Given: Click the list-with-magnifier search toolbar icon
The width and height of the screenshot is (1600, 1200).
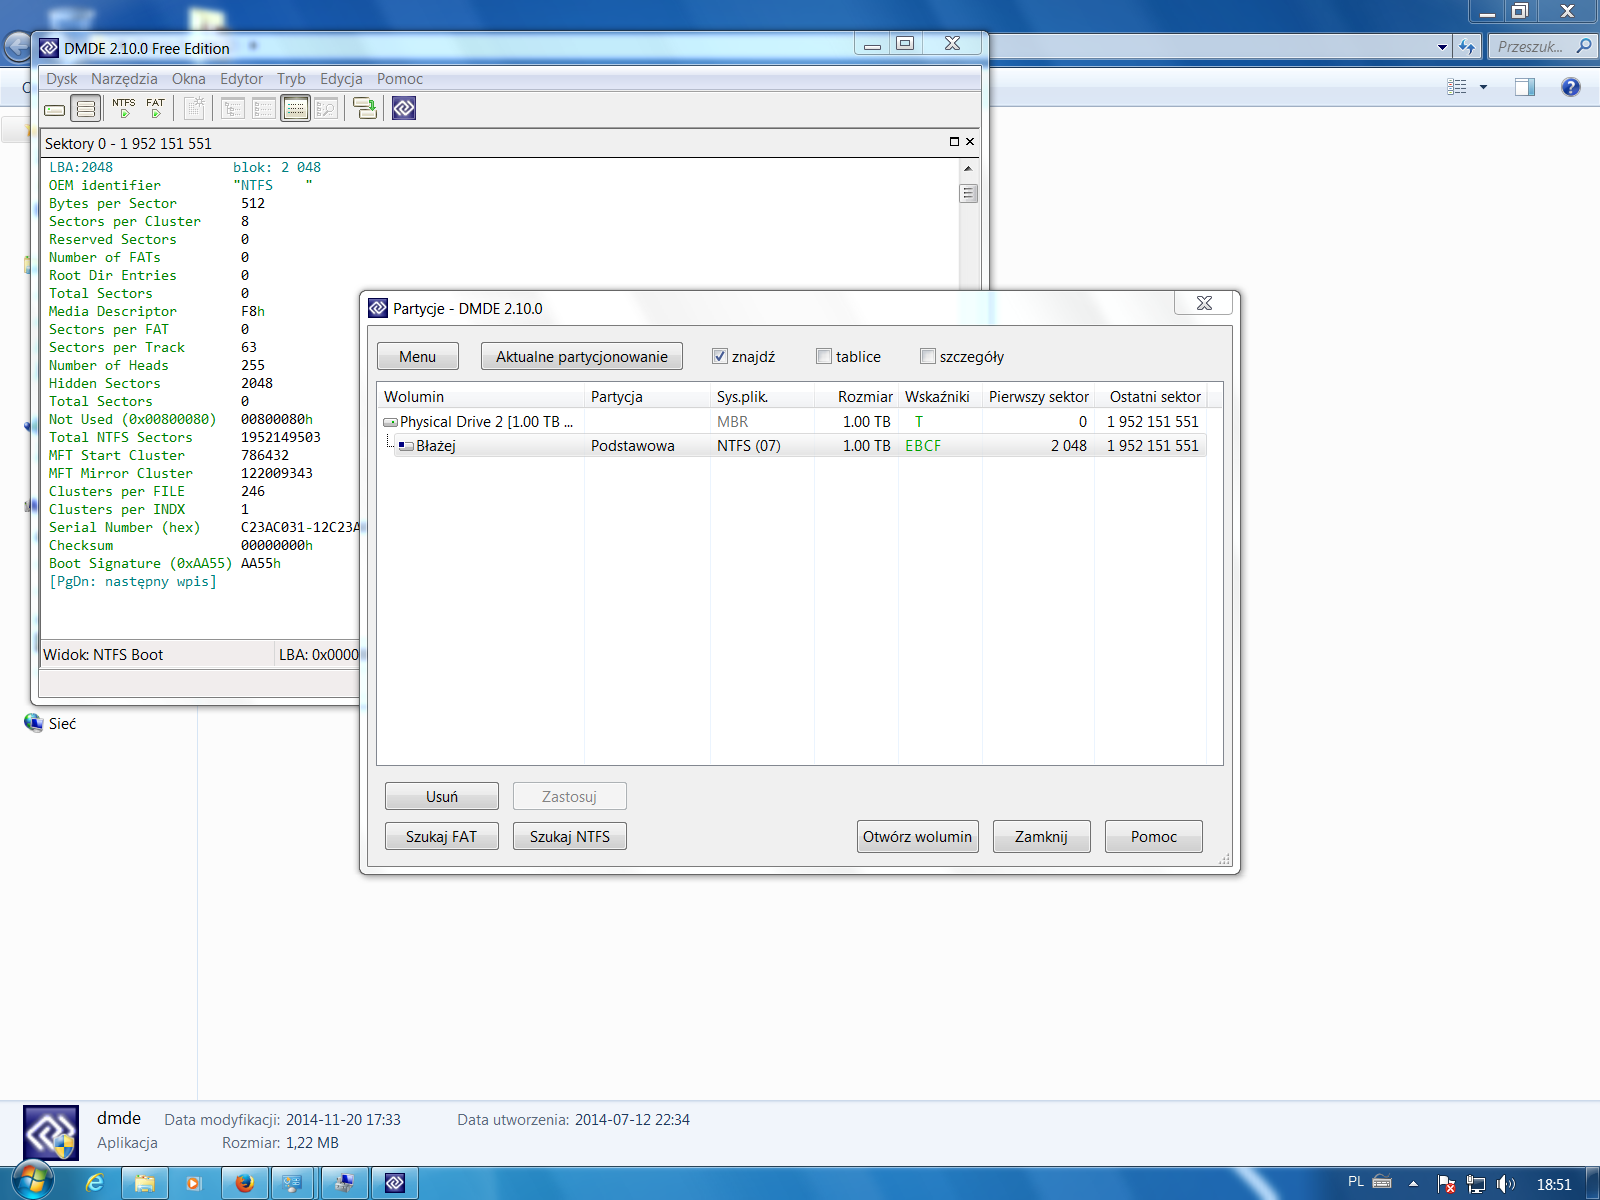Looking at the screenshot, I should (x=326, y=108).
